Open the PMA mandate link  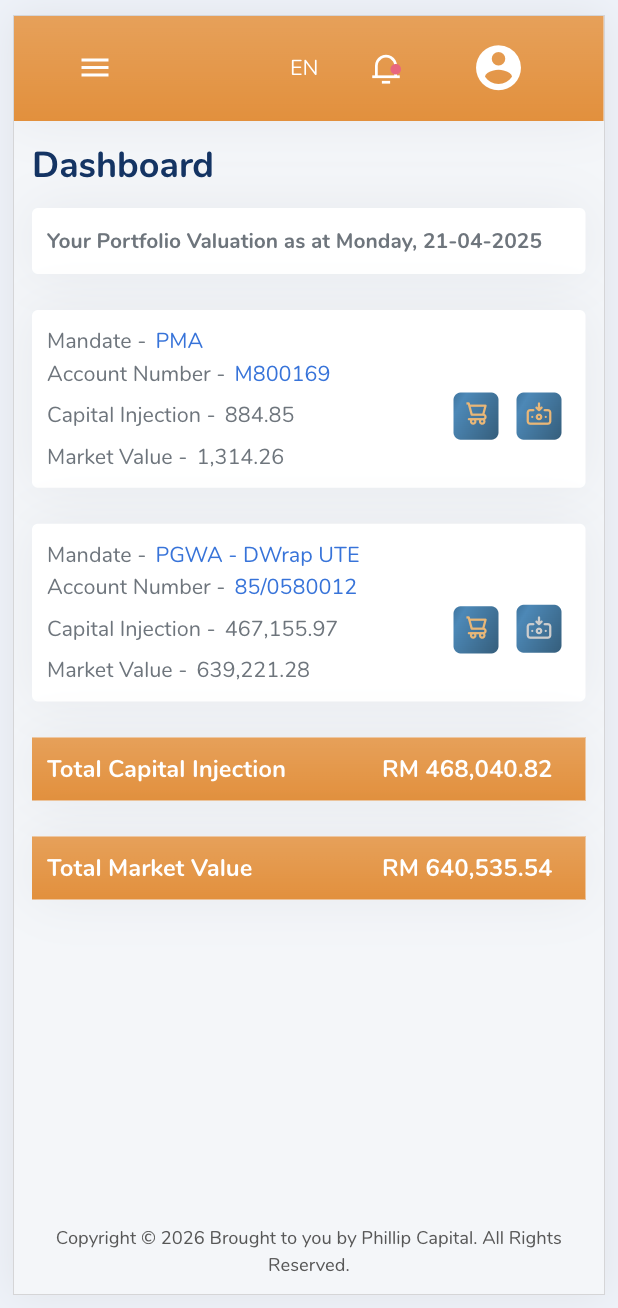179,341
